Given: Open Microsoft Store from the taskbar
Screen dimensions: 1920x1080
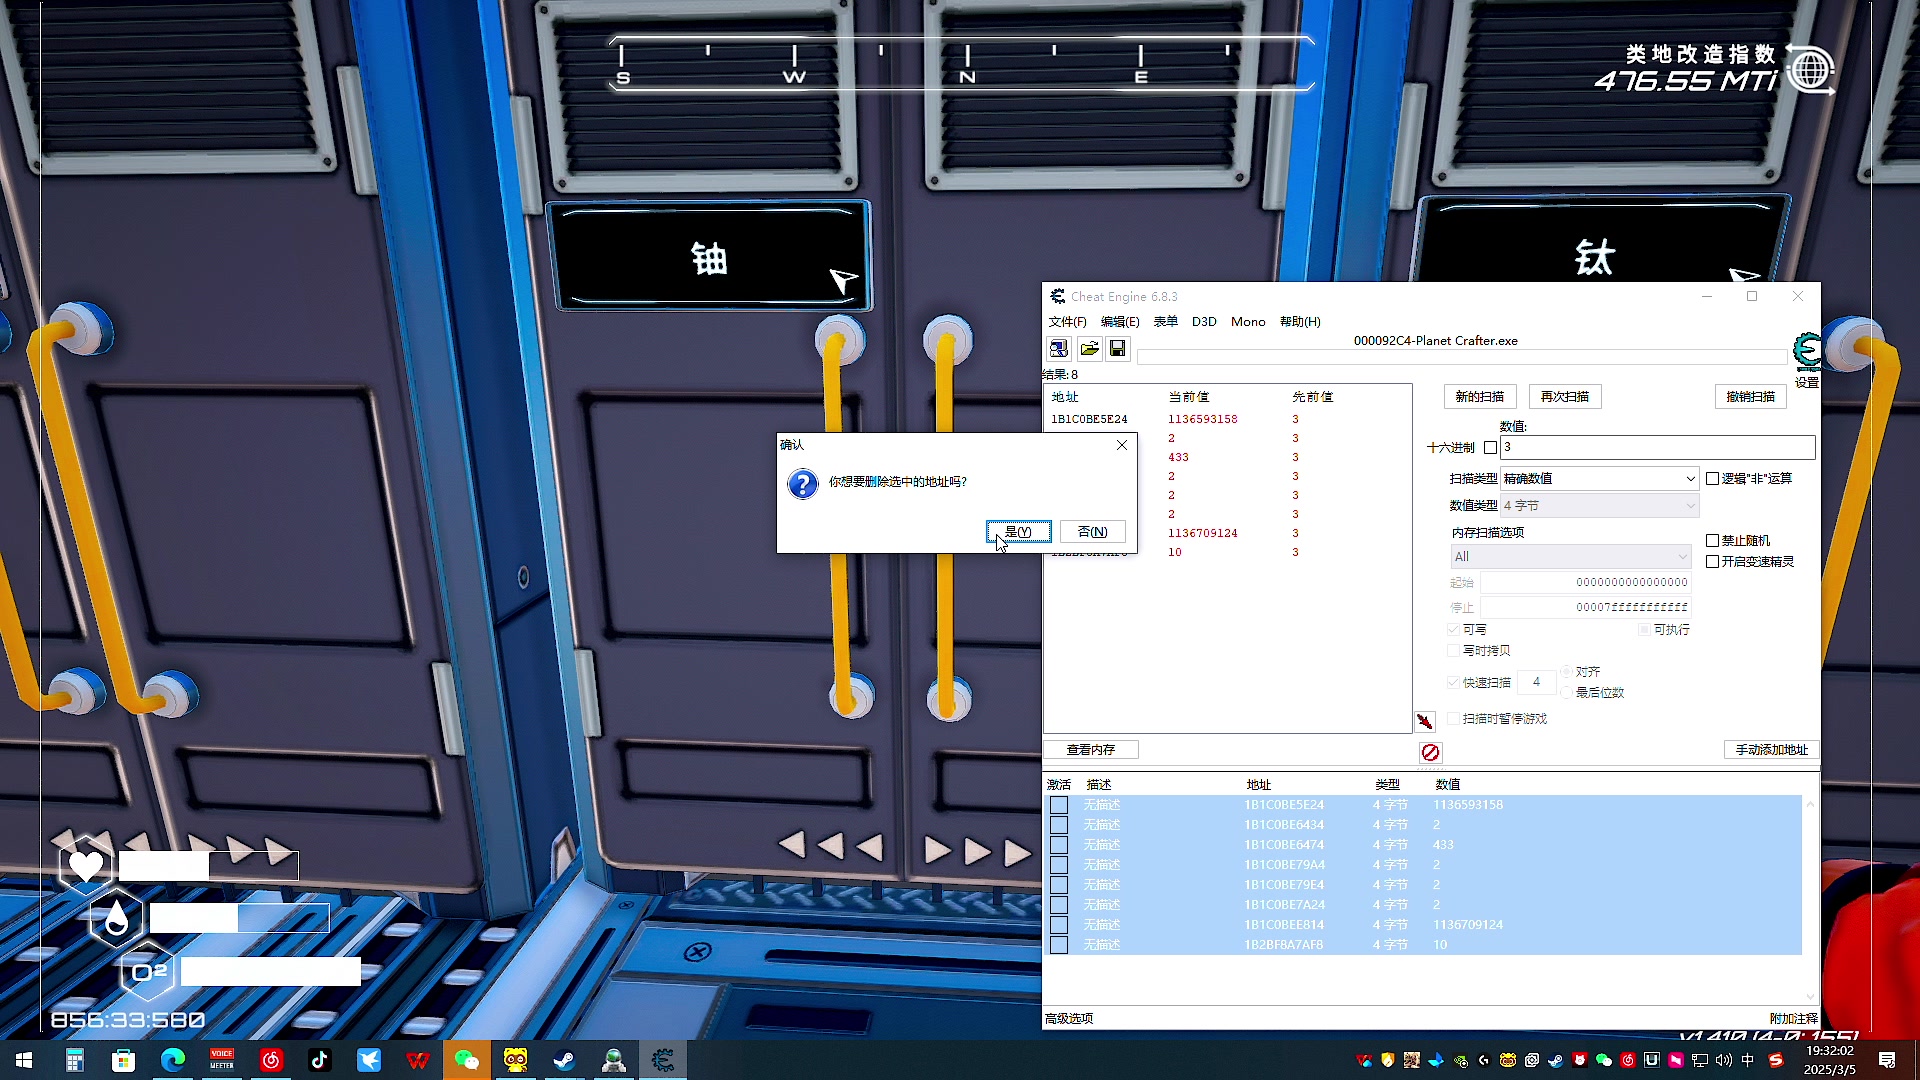Looking at the screenshot, I should [123, 1060].
